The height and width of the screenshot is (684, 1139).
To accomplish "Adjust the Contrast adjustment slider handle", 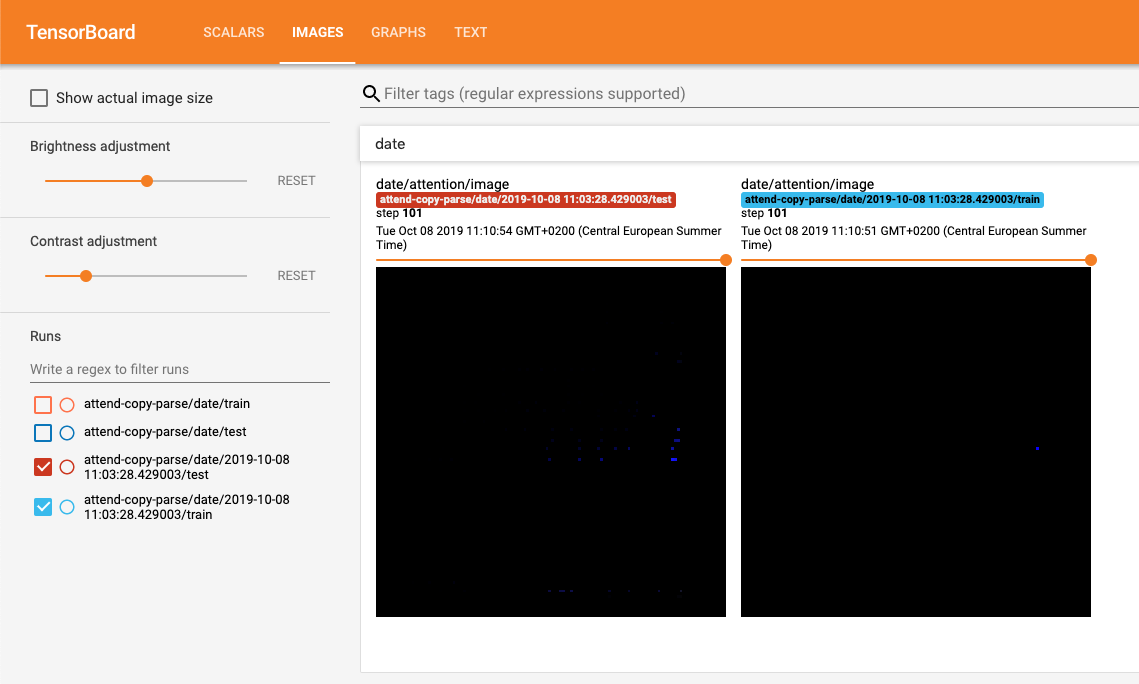I will [x=86, y=276].
